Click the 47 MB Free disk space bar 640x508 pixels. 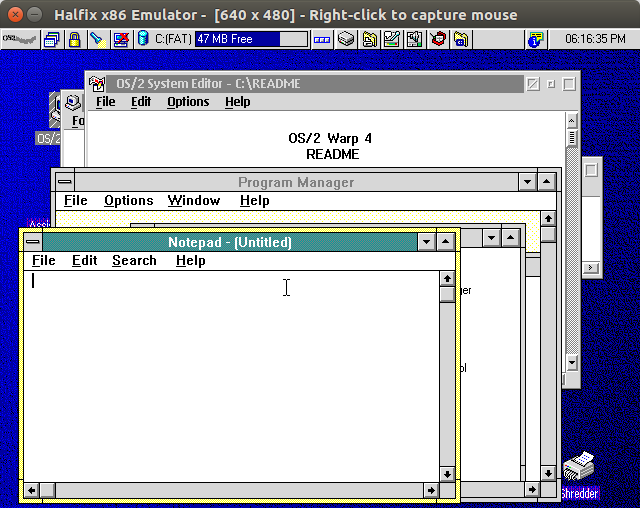tap(251, 39)
